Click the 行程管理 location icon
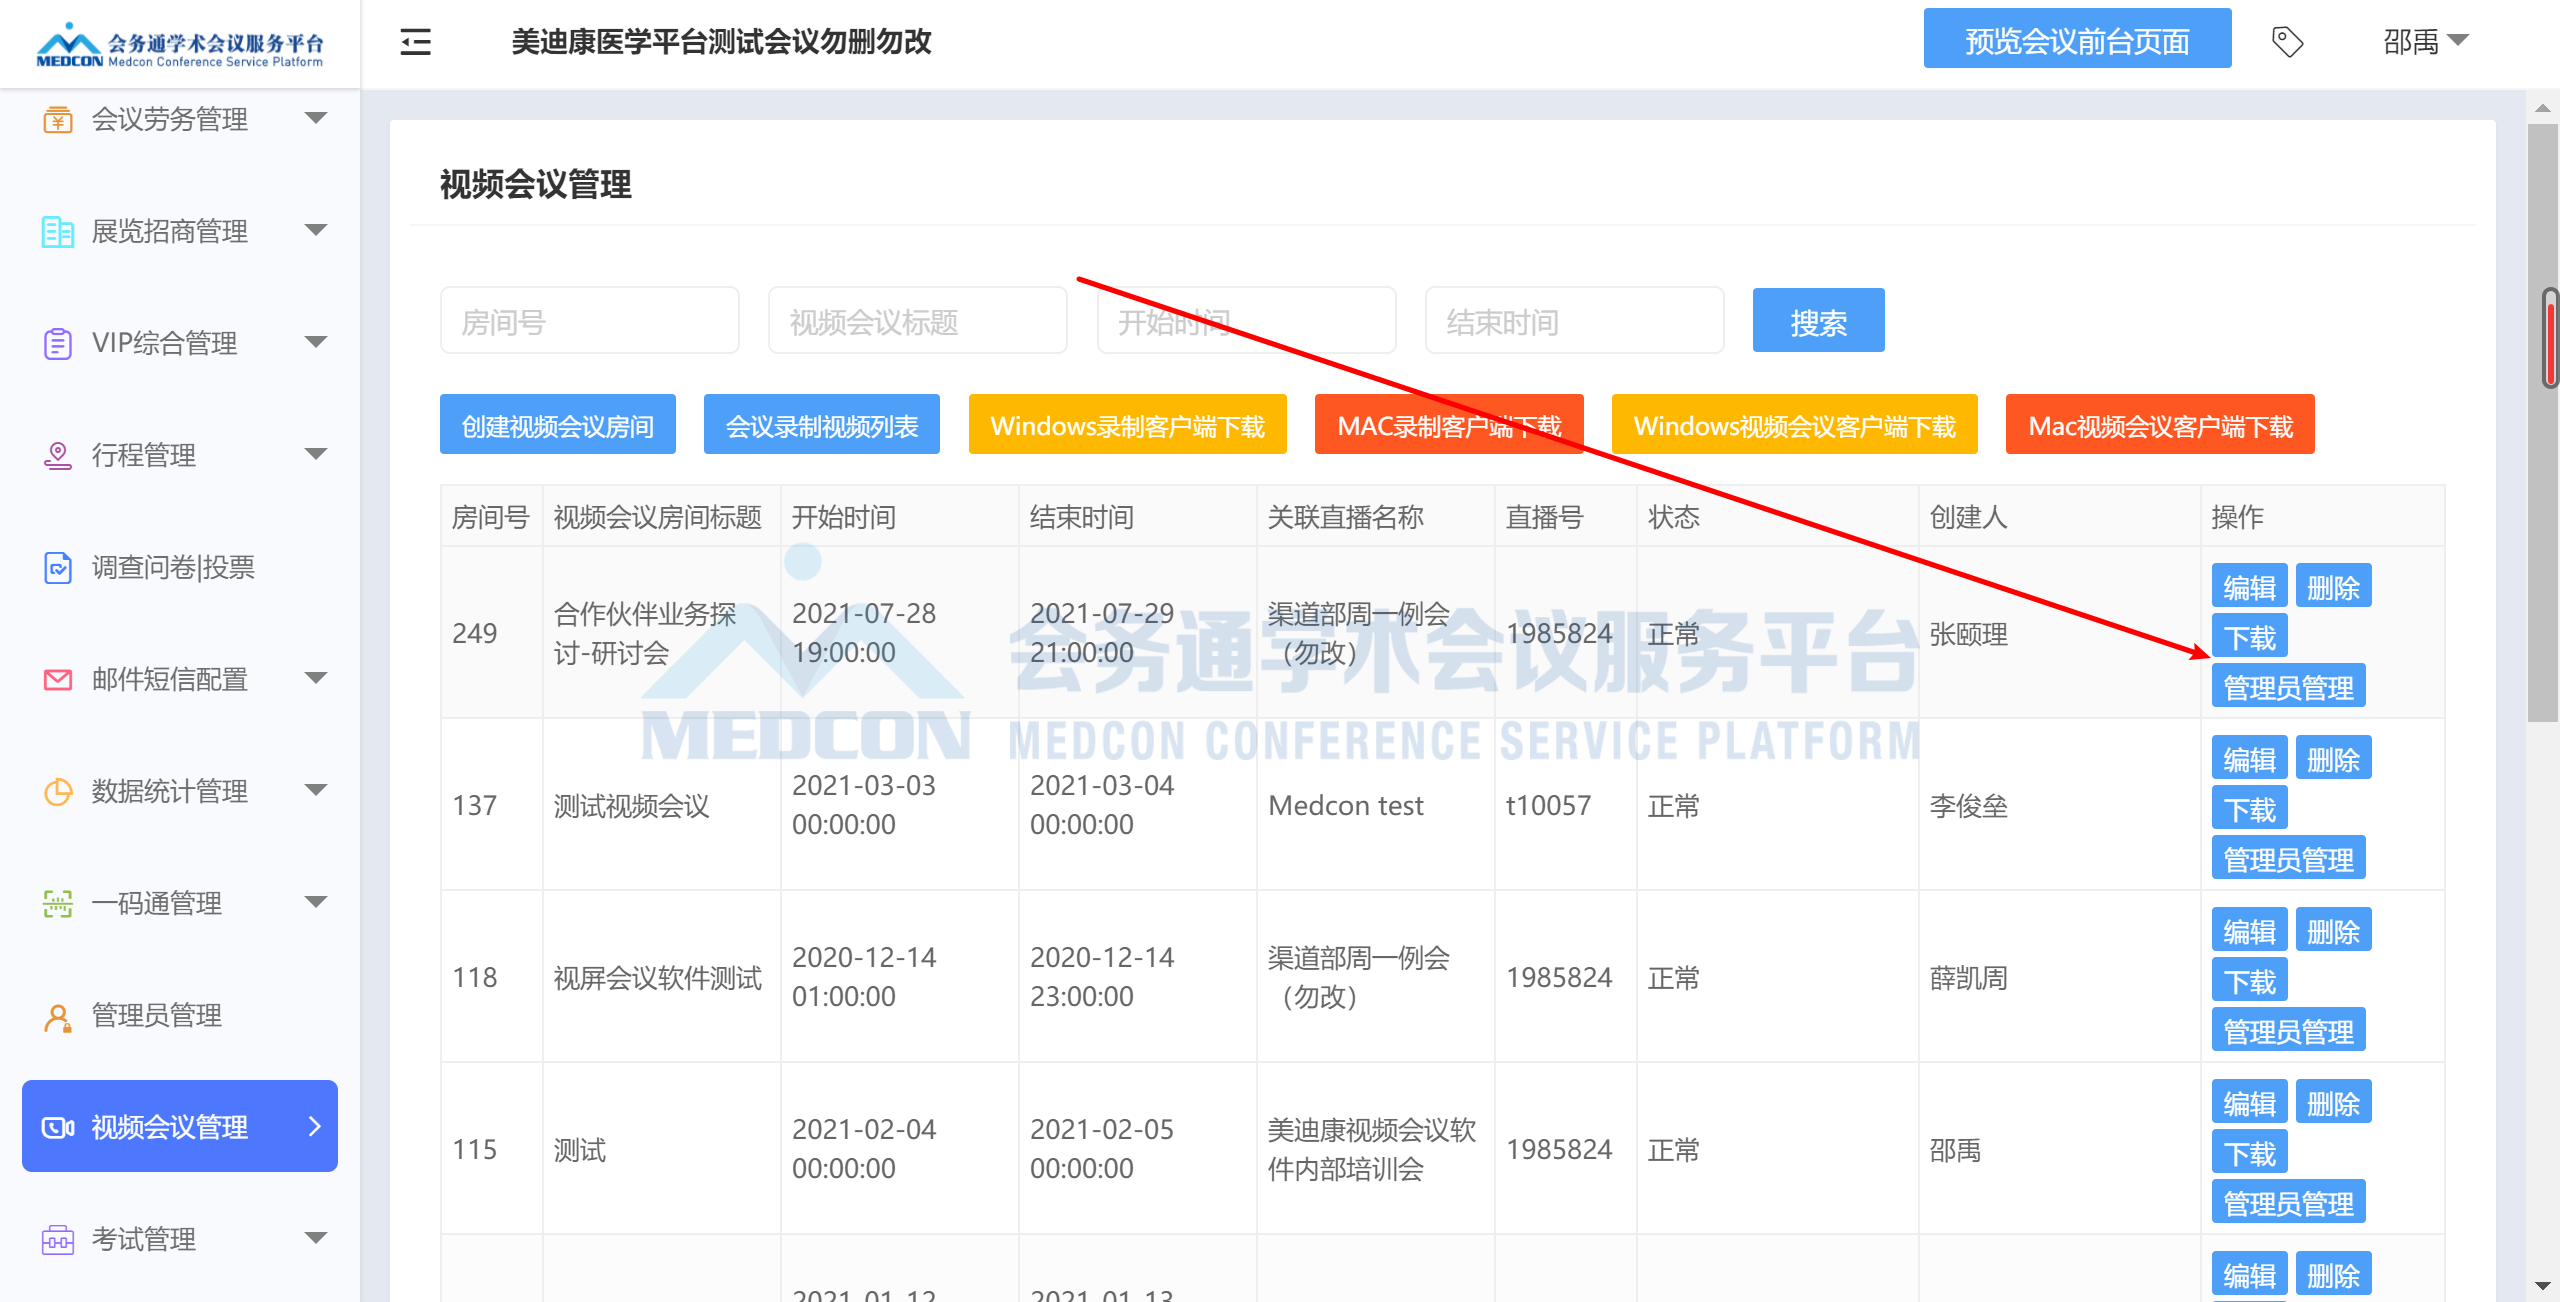Viewport: 2560px width, 1302px height. tap(58, 456)
